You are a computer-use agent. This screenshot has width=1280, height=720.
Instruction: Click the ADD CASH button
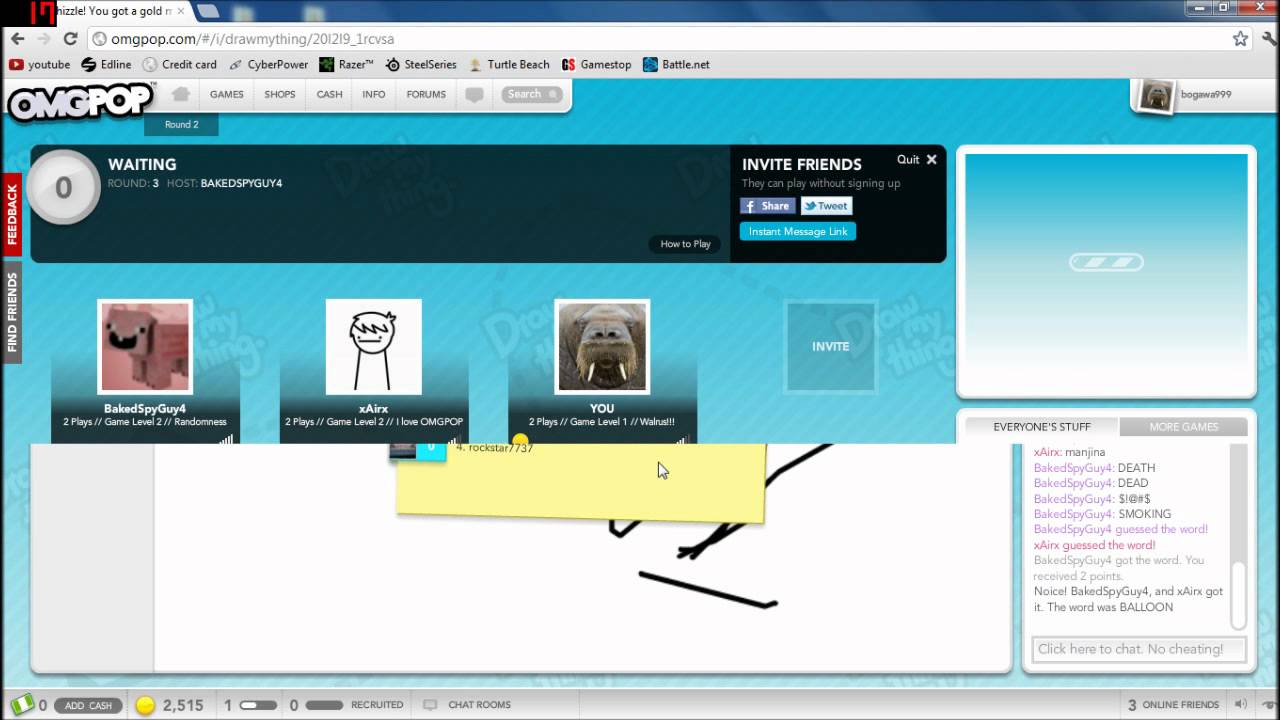point(88,705)
